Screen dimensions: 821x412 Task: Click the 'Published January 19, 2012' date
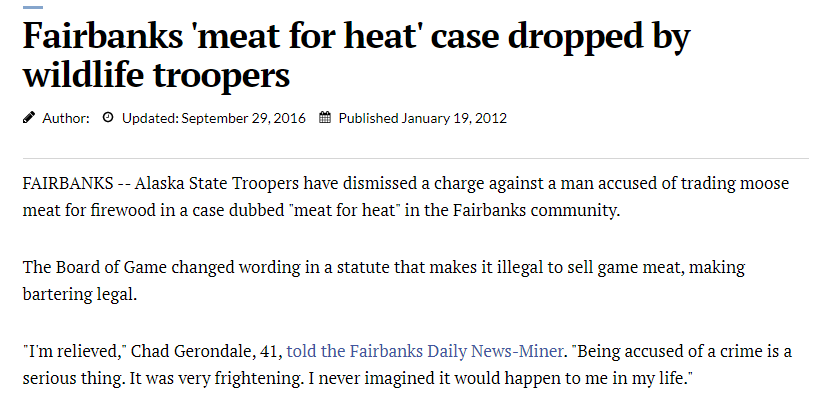(423, 118)
